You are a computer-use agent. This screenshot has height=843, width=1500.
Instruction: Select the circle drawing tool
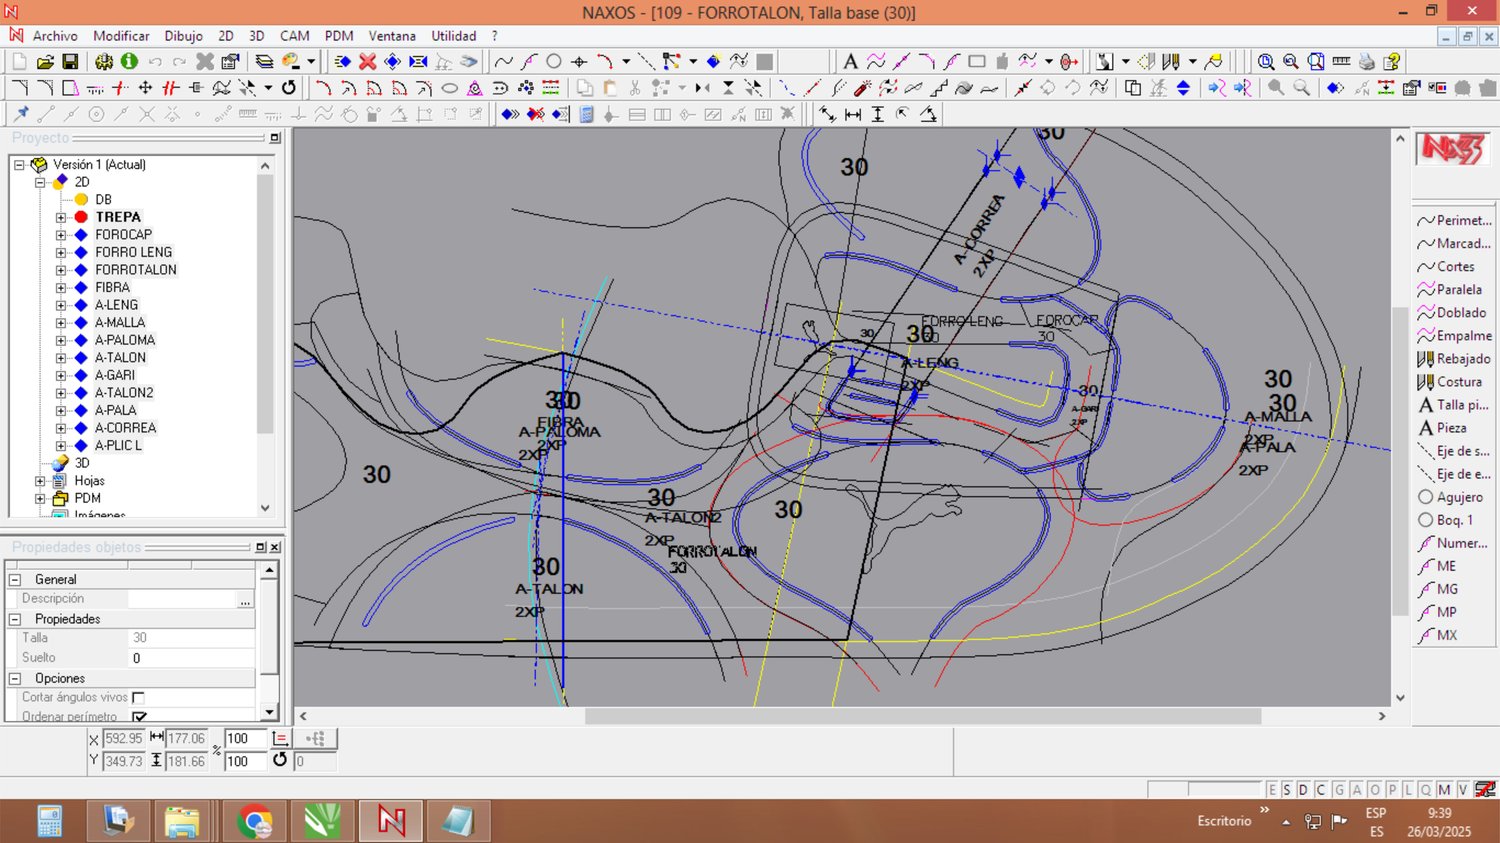click(x=553, y=62)
